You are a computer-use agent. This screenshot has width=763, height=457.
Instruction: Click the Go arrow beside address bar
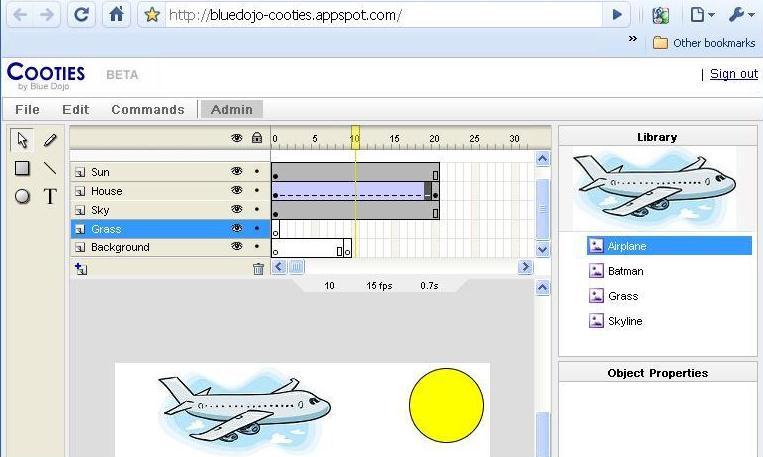[617, 15]
